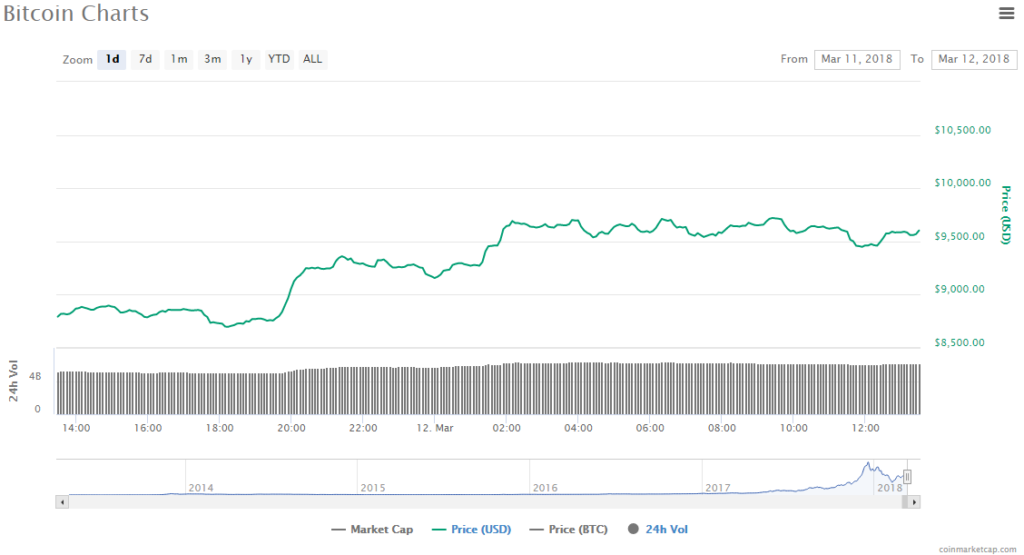This screenshot has height=555, width=1024.
Task: Toggle the Market Cap series in legend
Action: coord(371,529)
